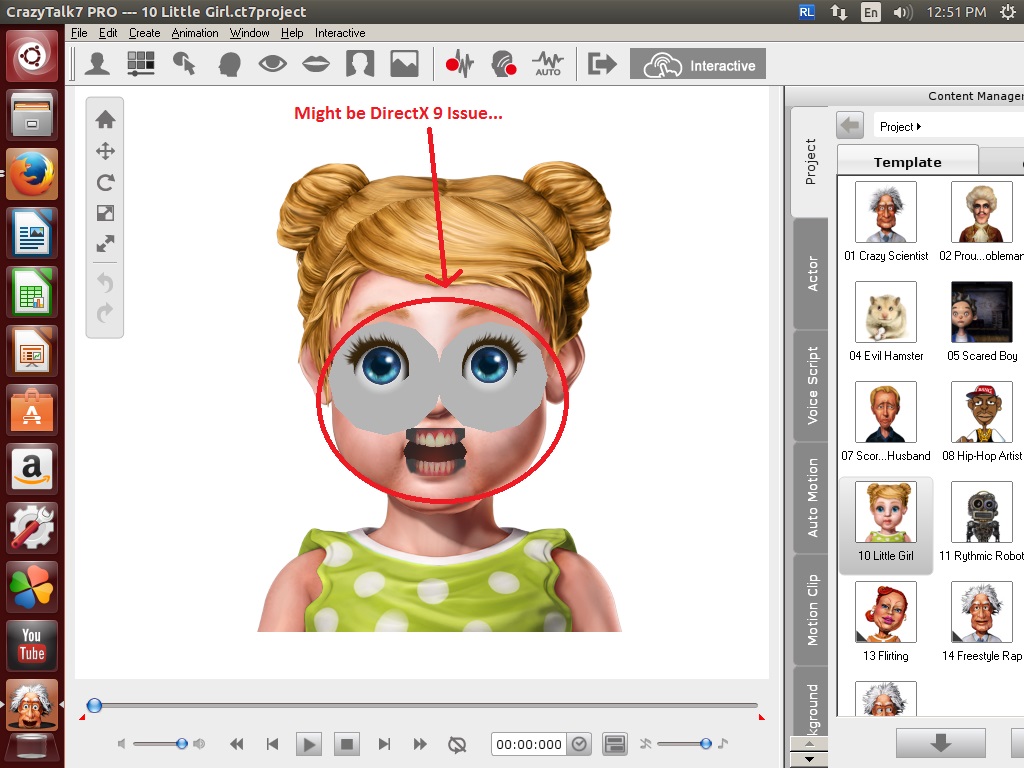Select the Head Orientation toolbar icon
Screen dimensions: 1024x768
tap(229, 64)
